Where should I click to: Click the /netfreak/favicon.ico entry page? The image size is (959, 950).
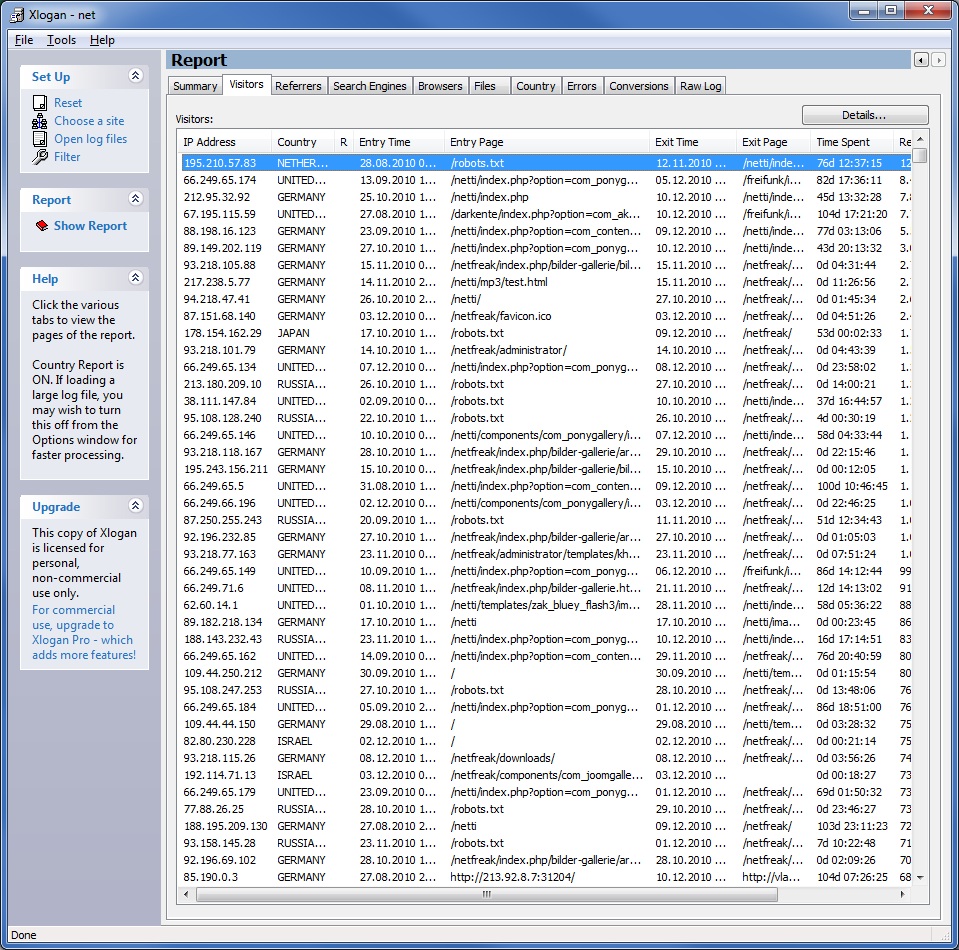click(501, 316)
